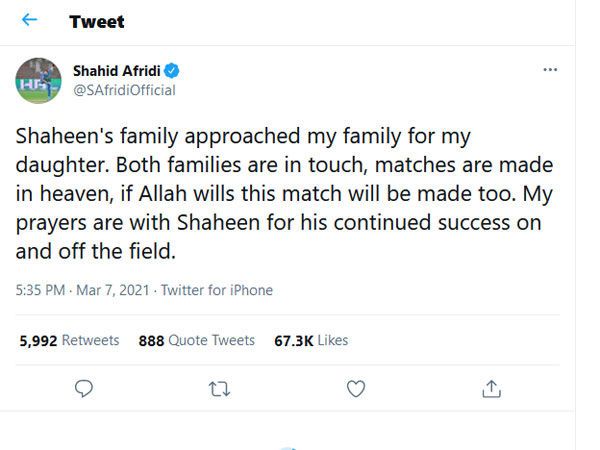Like the tweet with heart icon
Image resolution: width=600 pixels, height=450 pixels.
pyautogui.click(x=355, y=387)
